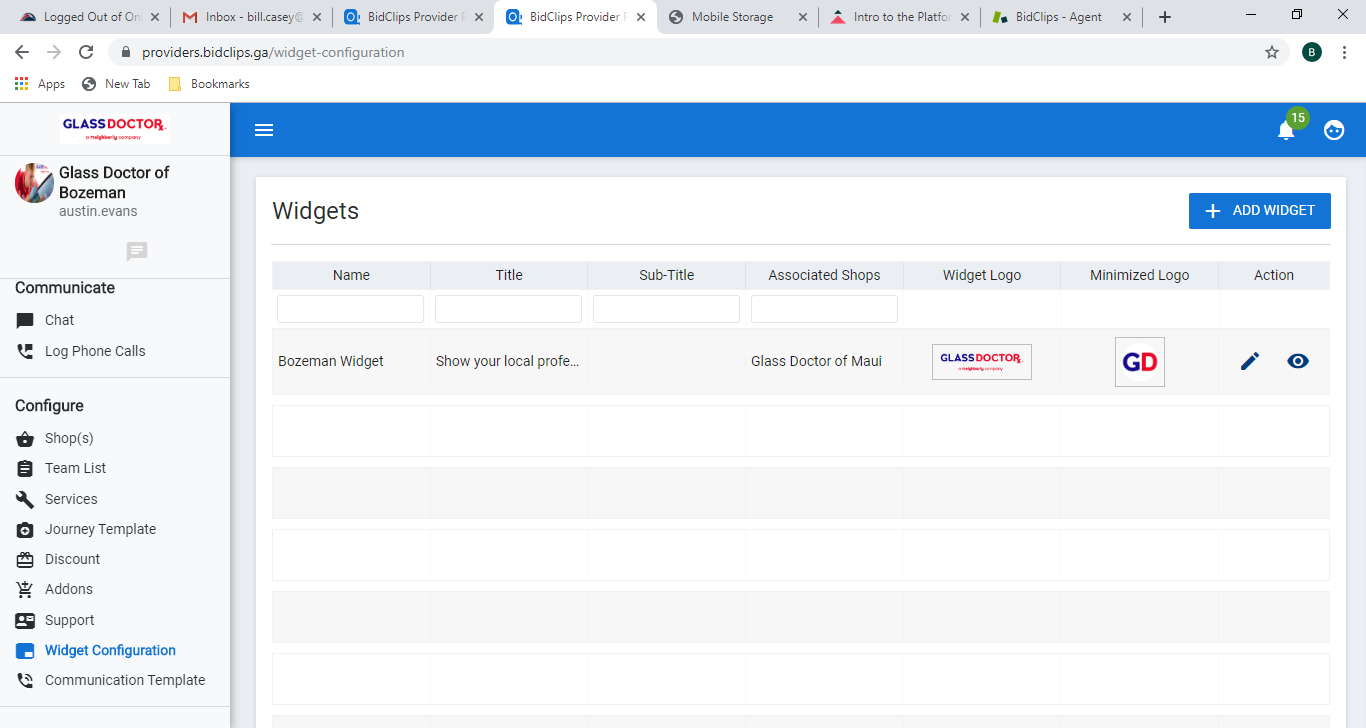Click the chat bubble icon under austin.evans

137,252
